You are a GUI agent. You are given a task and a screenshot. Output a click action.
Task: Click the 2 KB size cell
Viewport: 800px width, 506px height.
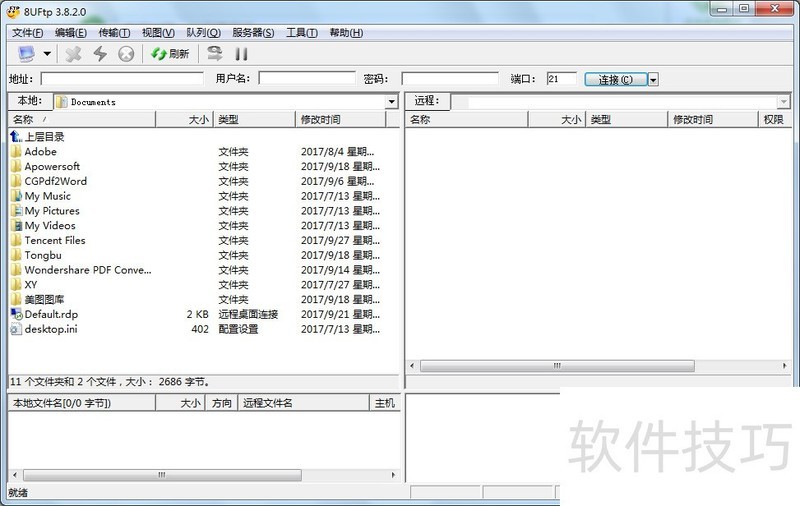[x=197, y=314]
